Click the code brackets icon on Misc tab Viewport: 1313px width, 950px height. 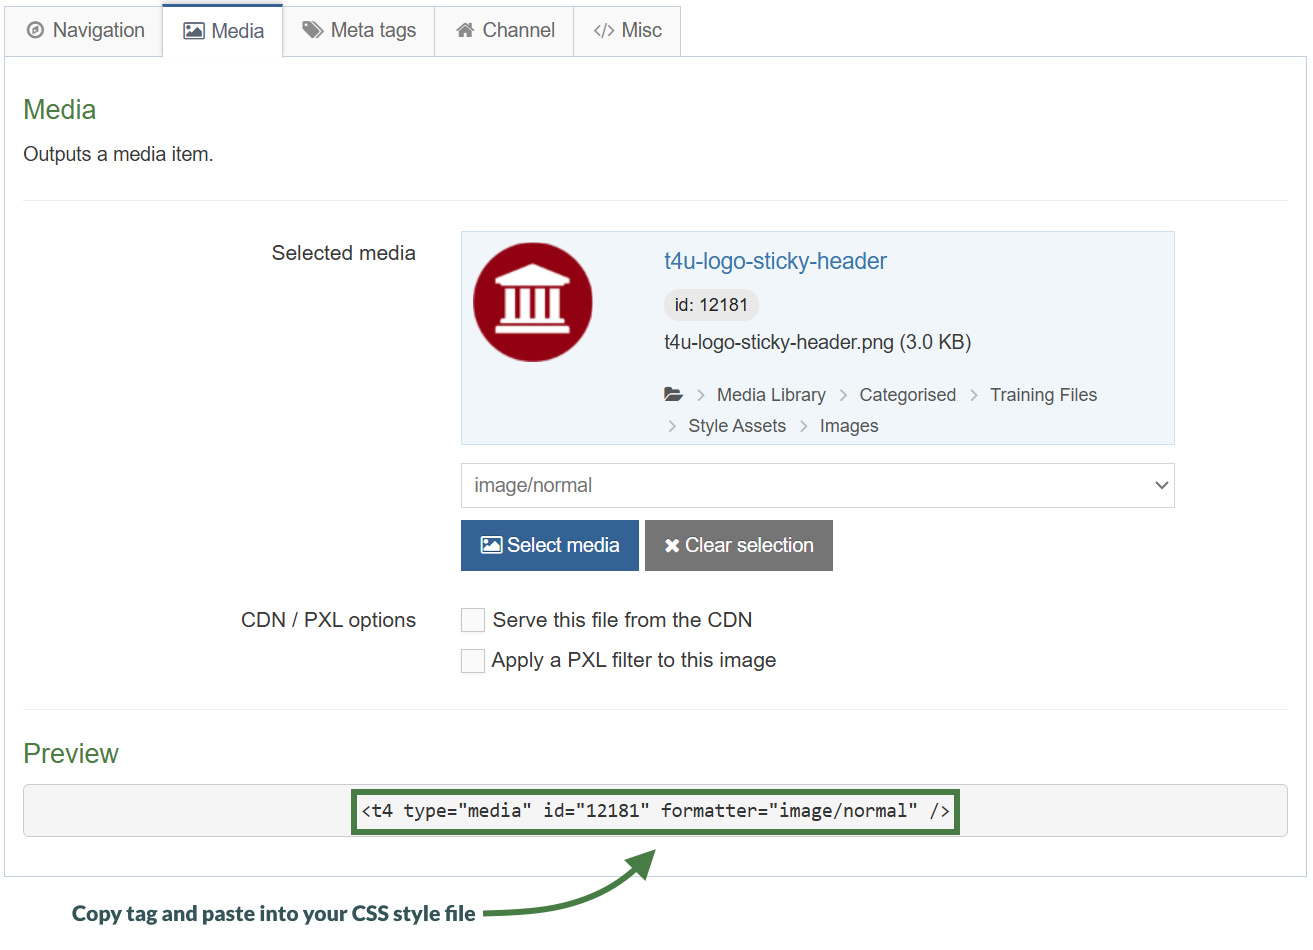603,31
